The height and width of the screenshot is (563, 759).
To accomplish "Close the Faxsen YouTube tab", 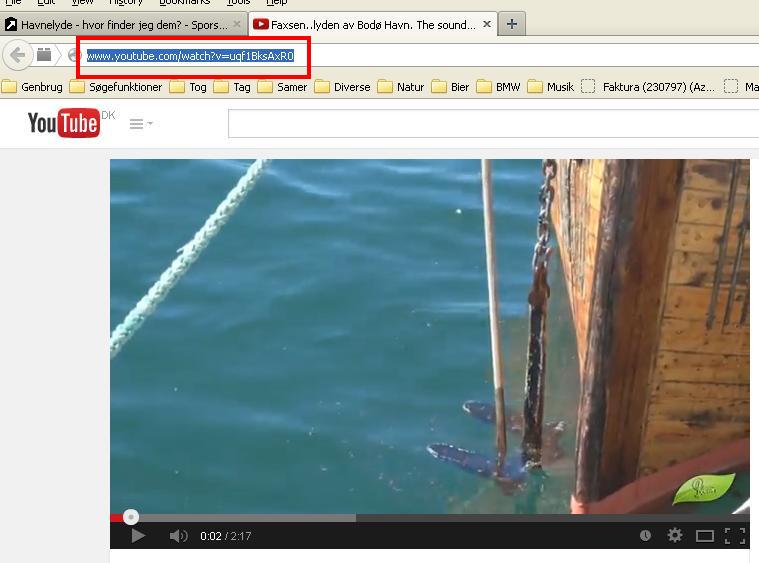I will [x=487, y=24].
